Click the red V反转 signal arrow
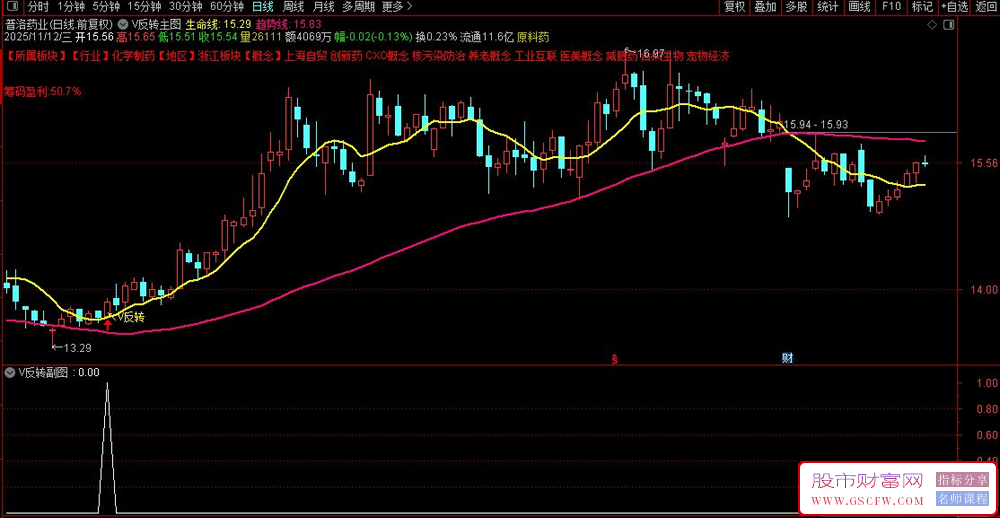The image size is (1000, 518). tap(108, 325)
